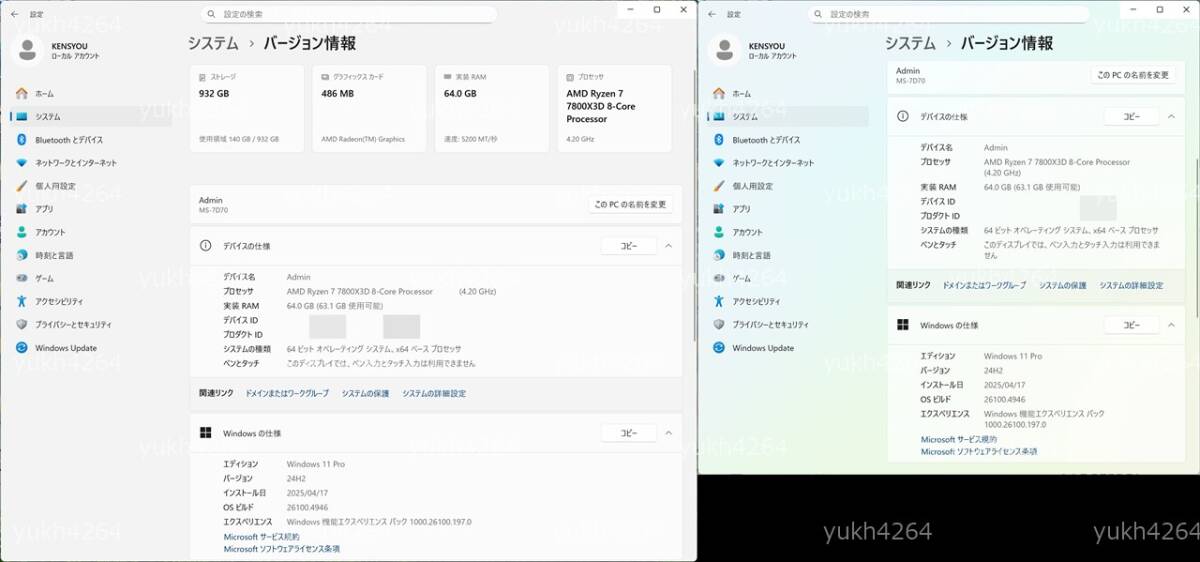Copy device specs in right window
Image resolution: width=1200 pixels, height=562 pixels.
[x=1131, y=116]
